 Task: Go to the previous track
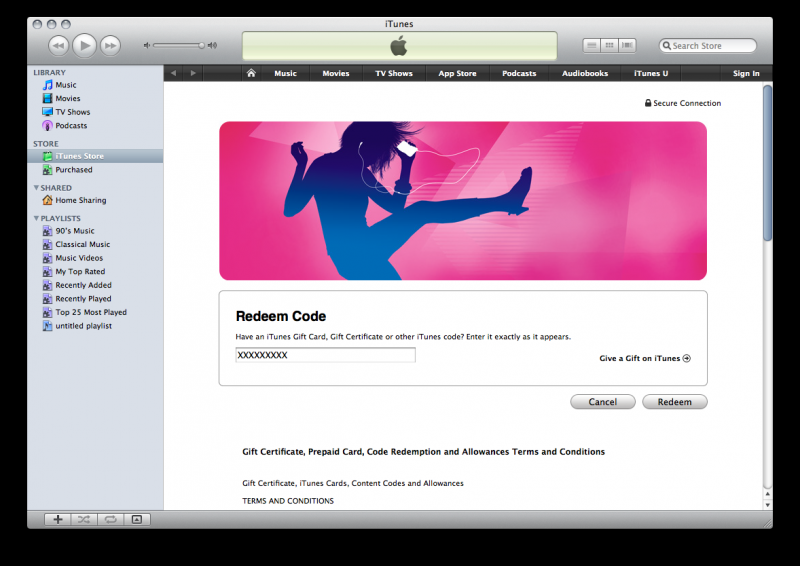pos(58,45)
